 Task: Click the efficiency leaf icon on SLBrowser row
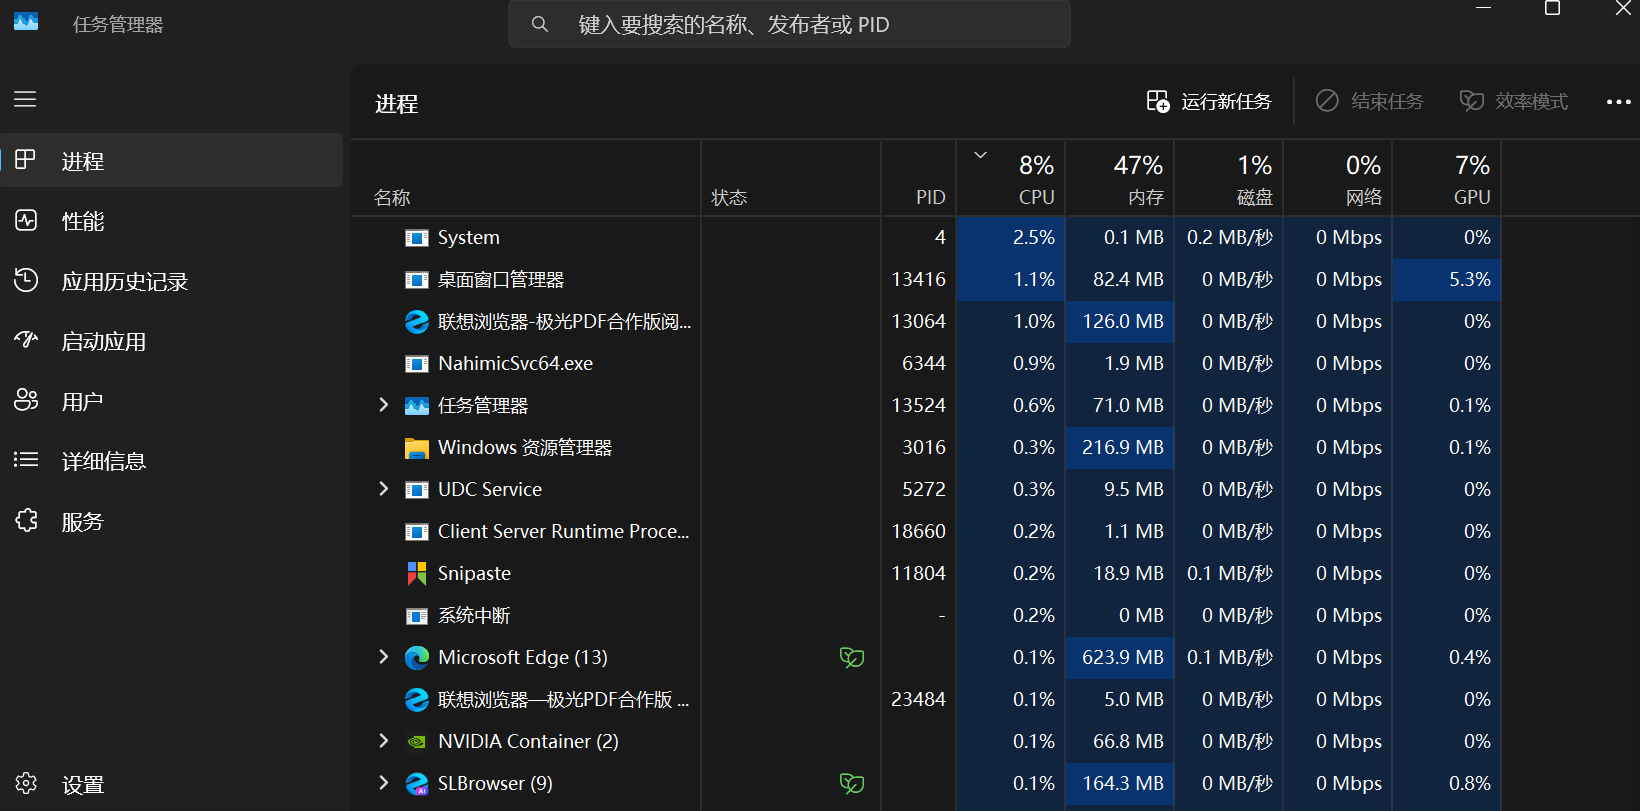[852, 783]
